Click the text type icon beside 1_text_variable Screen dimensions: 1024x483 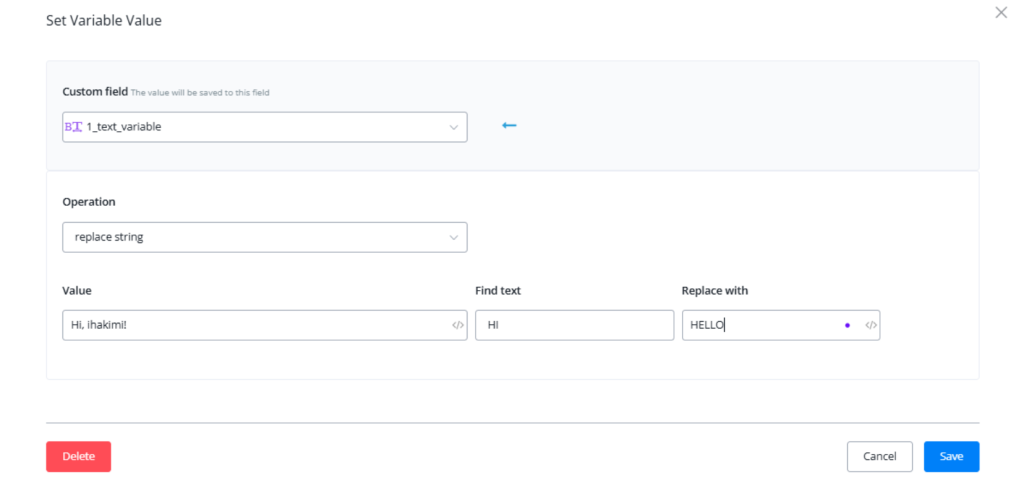click(x=73, y=127)
